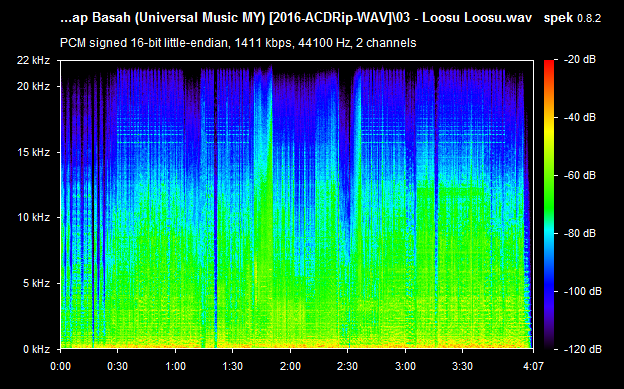This screenshot has width=624, height=389.
Task: Click the 5 kHz frequency label
Action: pyautogui.click(x=37, y=283)
